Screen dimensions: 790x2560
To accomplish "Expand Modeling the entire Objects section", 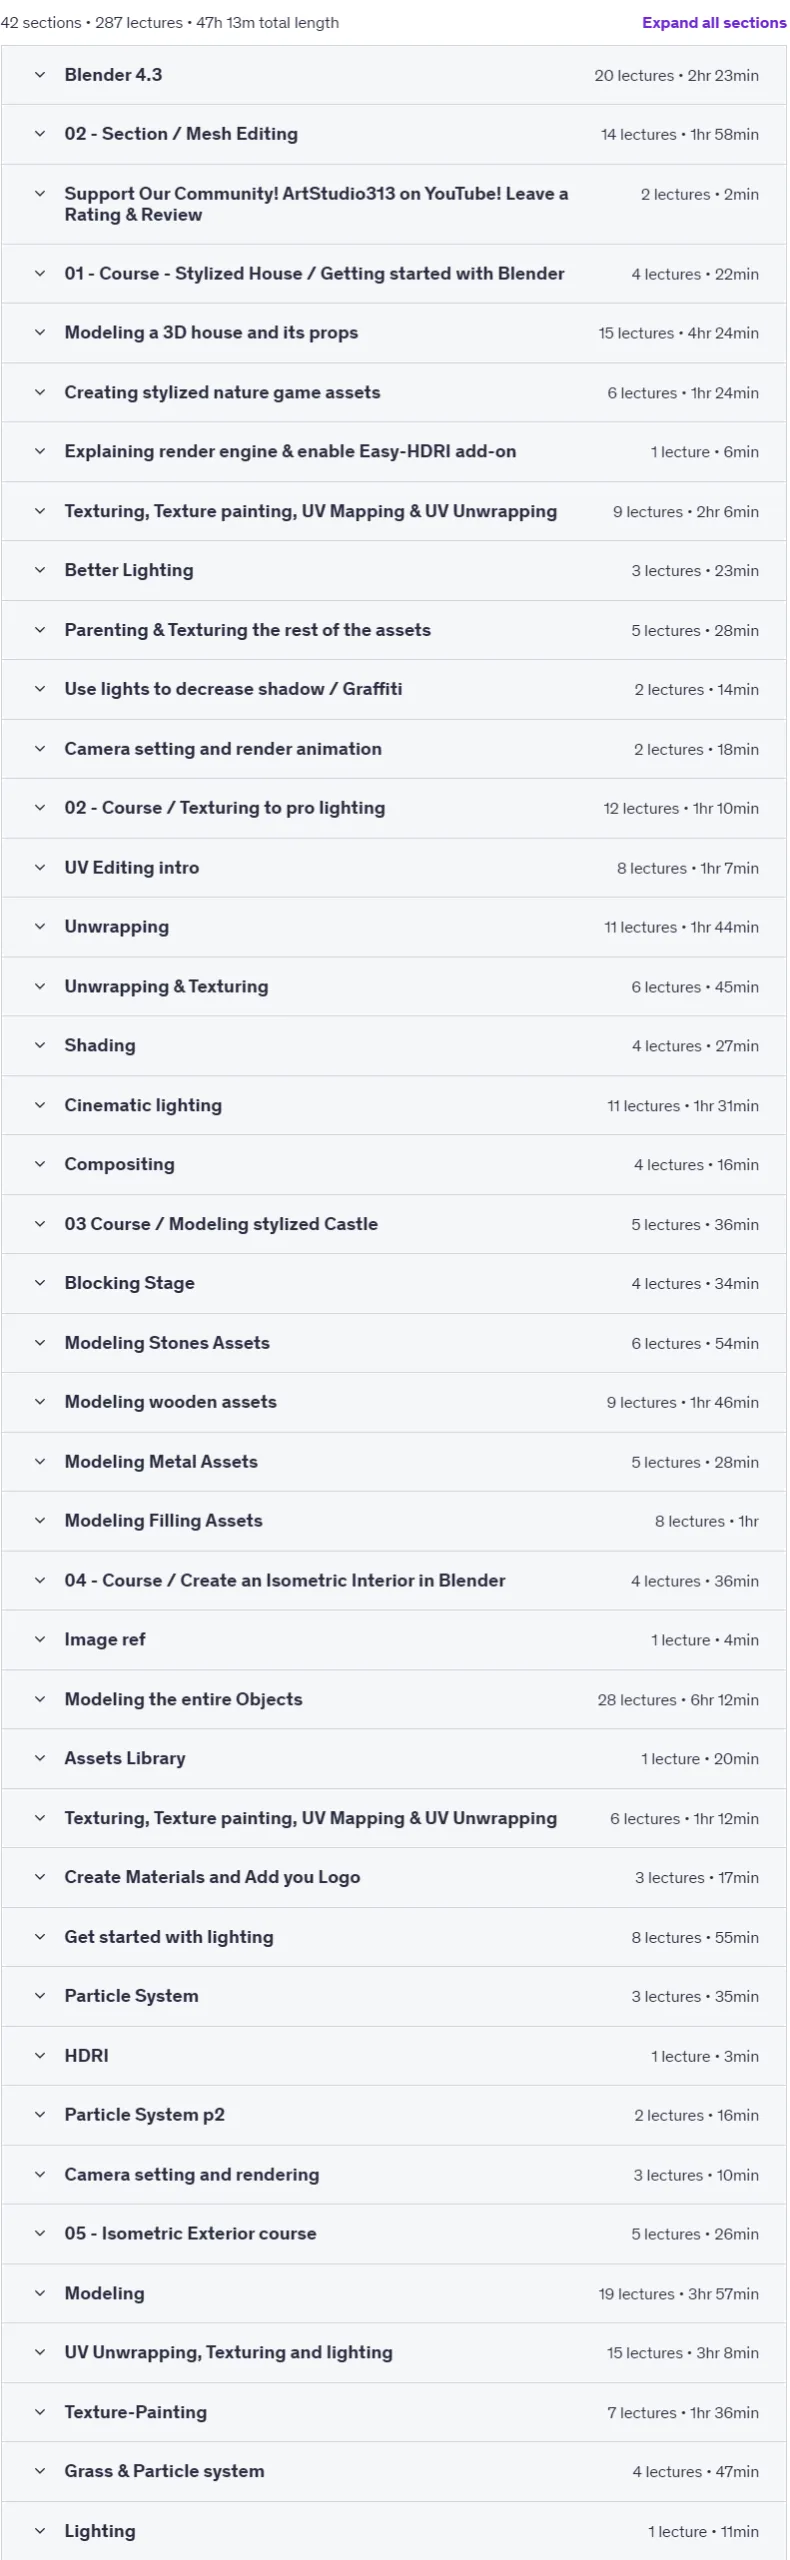I will point(393,1699).
